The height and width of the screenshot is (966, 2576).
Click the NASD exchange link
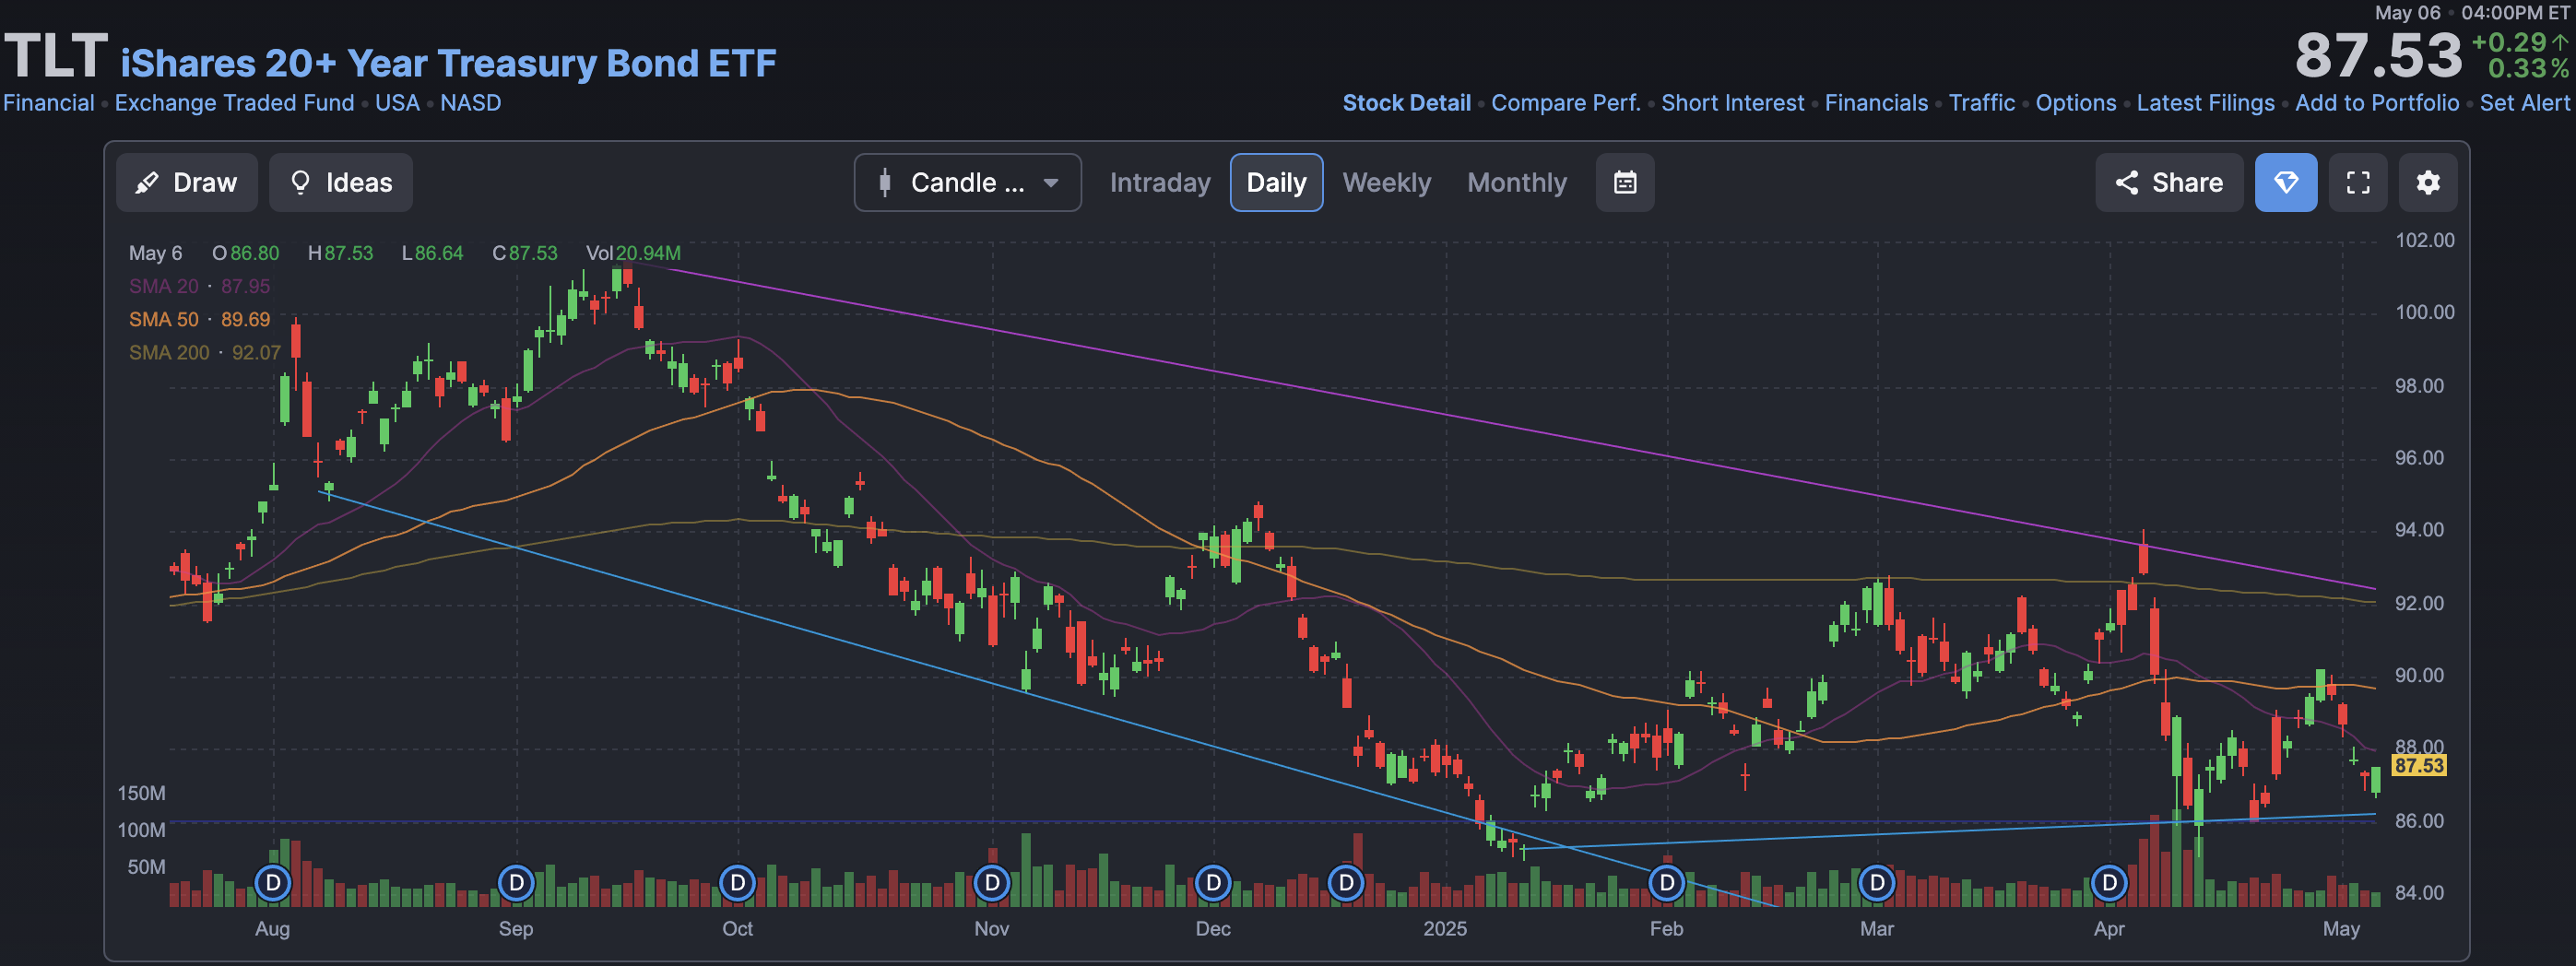(470, 103)
